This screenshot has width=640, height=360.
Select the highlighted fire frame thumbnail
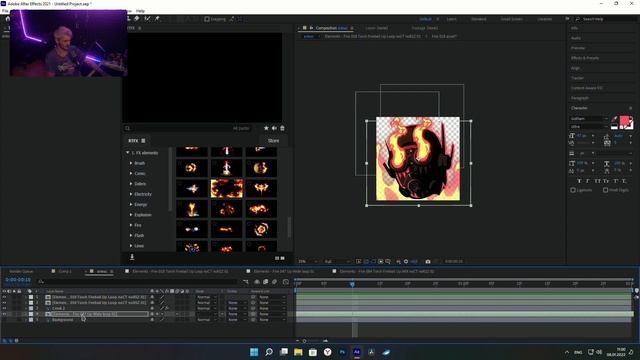tap(227, 189)
